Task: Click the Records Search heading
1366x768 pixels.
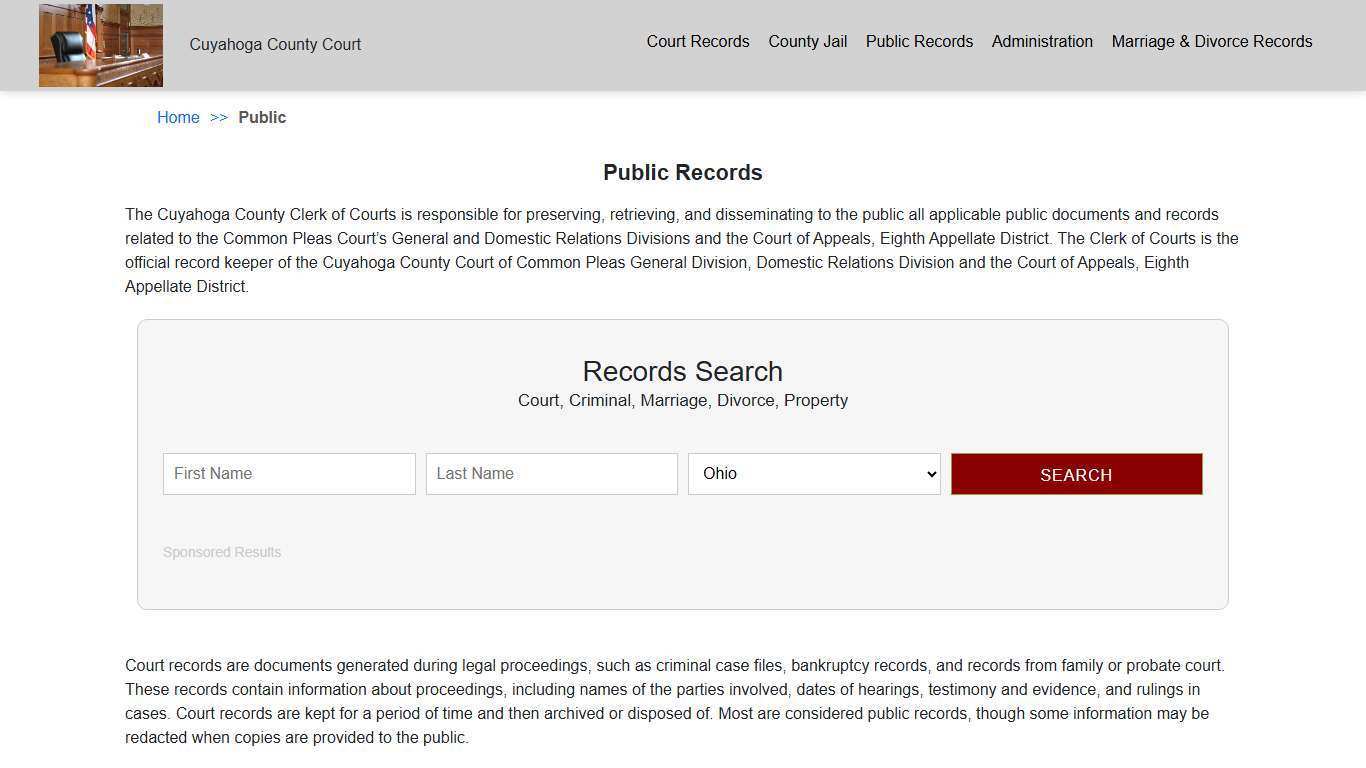Action: tap(682, 371)
